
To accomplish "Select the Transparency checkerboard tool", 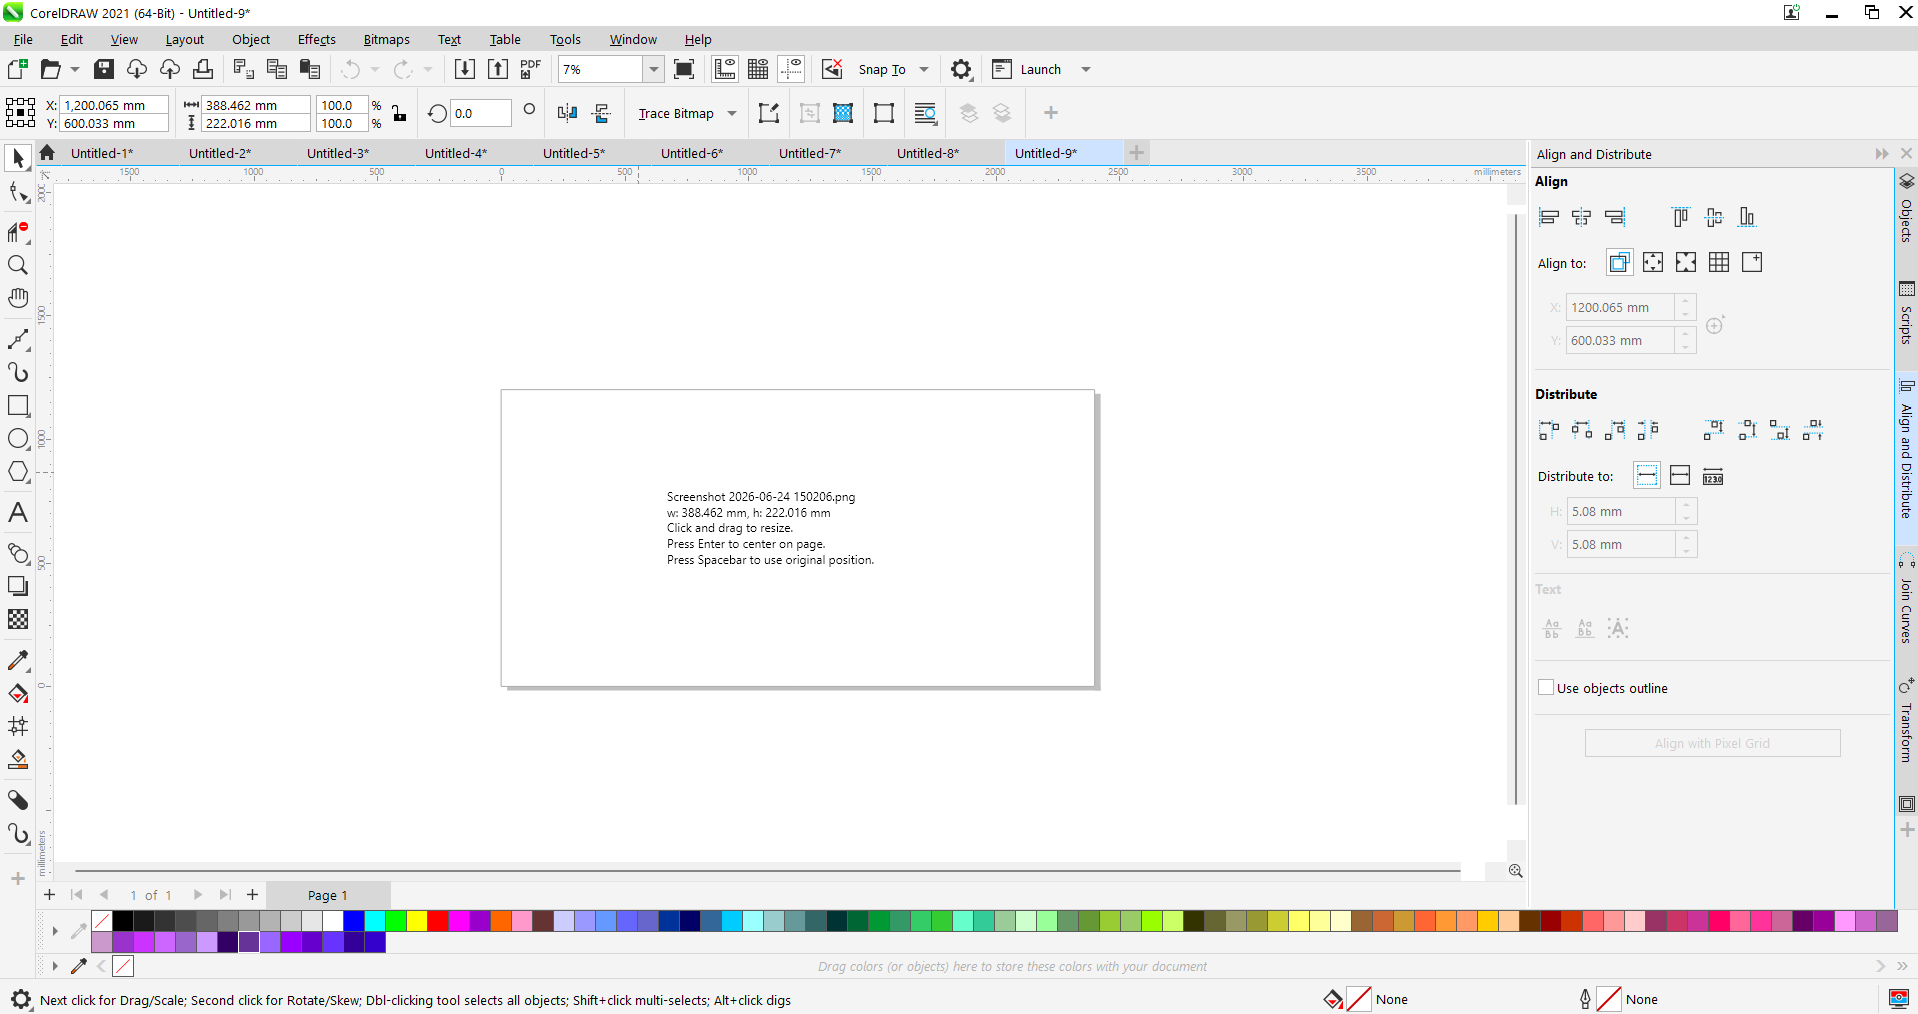I will (18, 619).
